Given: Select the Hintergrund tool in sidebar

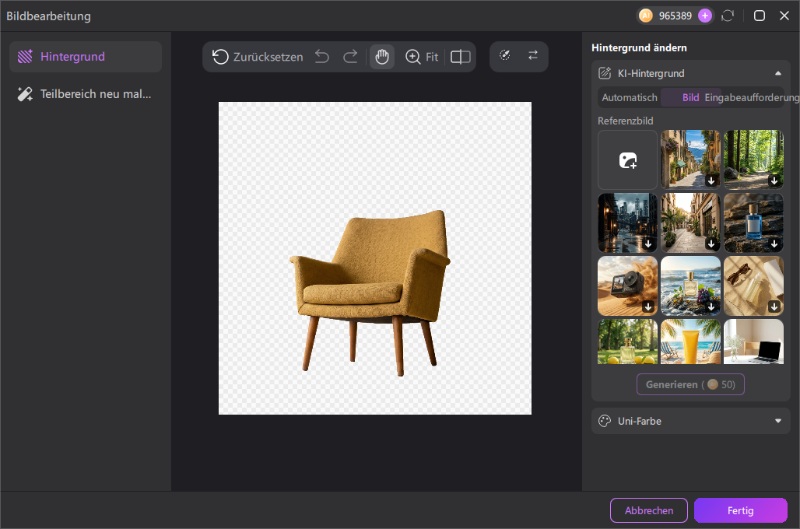Looking at the screenshot, I should click(x=85, y=57).
